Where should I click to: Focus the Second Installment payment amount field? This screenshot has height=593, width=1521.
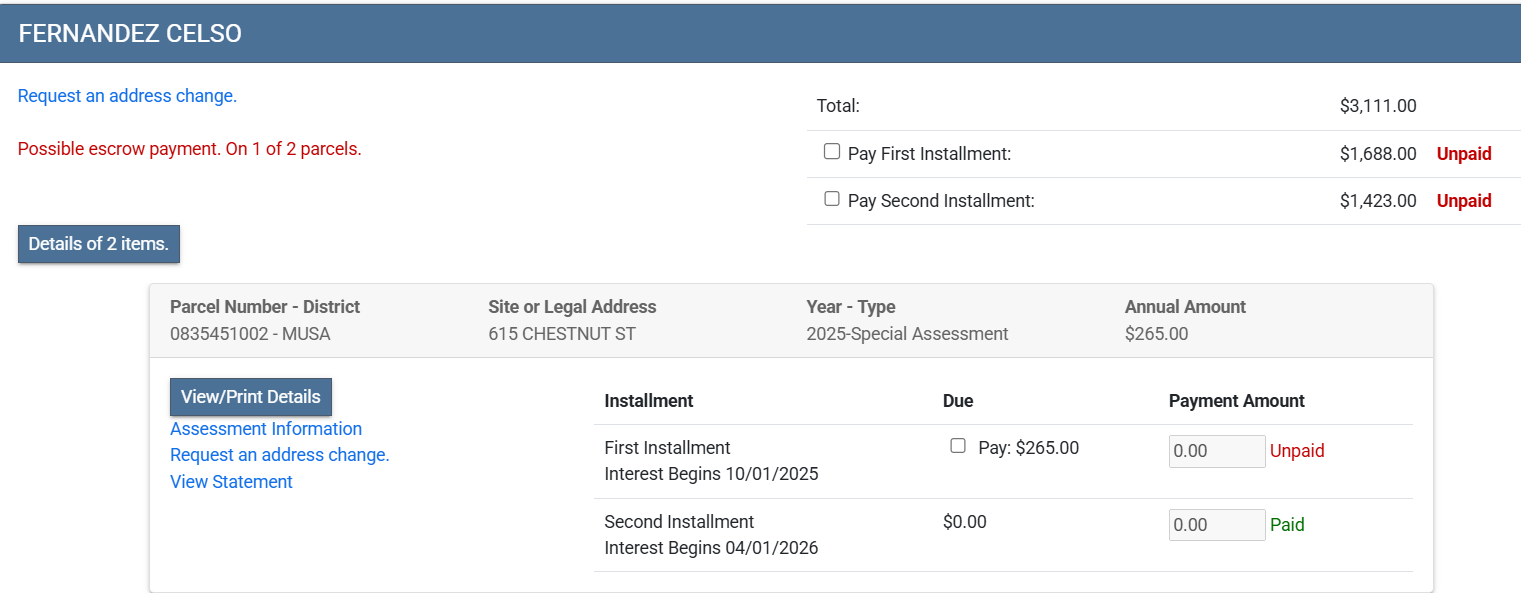pyautogui.click(x=1216, y=525)
